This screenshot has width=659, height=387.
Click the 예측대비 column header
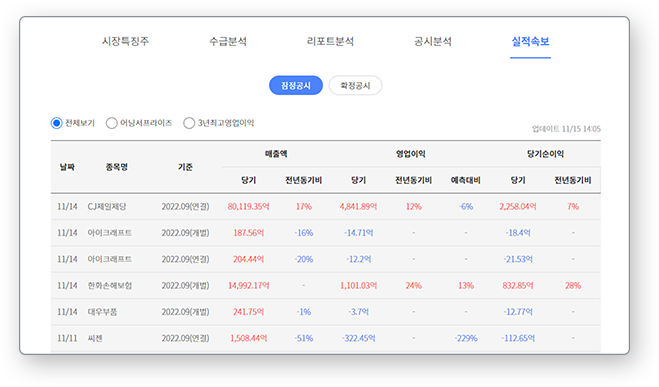coord(466,180)
